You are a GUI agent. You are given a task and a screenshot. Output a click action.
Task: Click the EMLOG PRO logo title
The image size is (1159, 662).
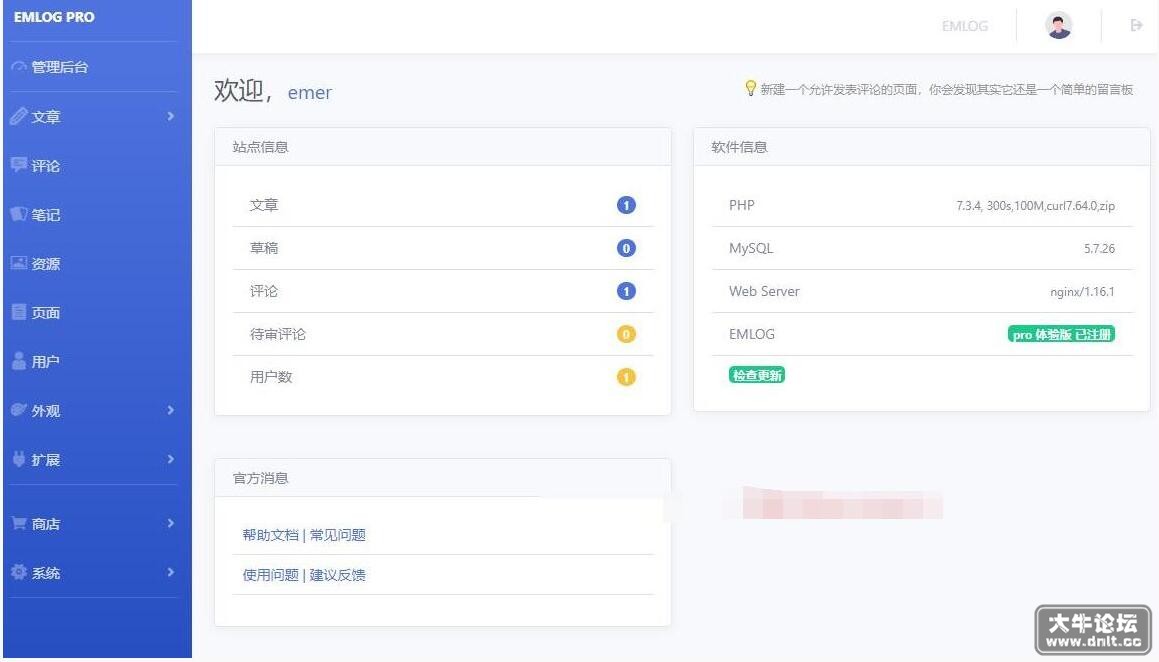click(x=54, y=17)
